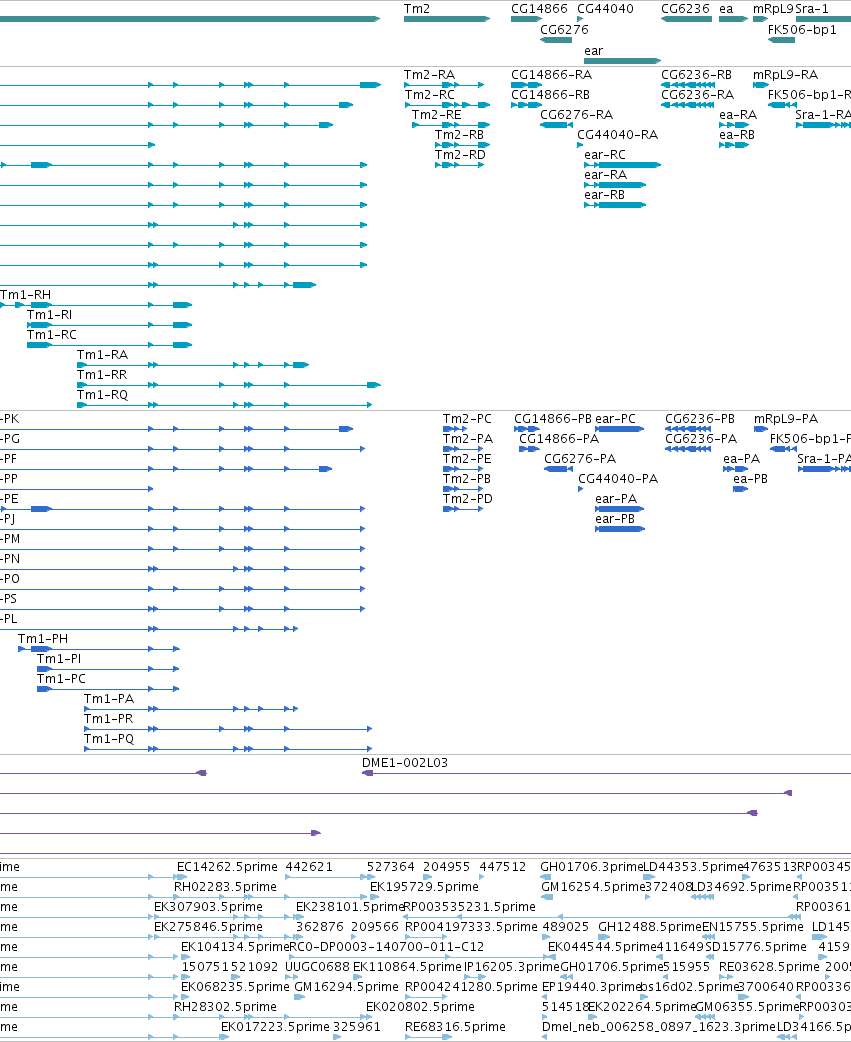The width and height of the screenshot is (851, 1042).
Task: Click EST EK307903.5prime
Action: point(208,906)
